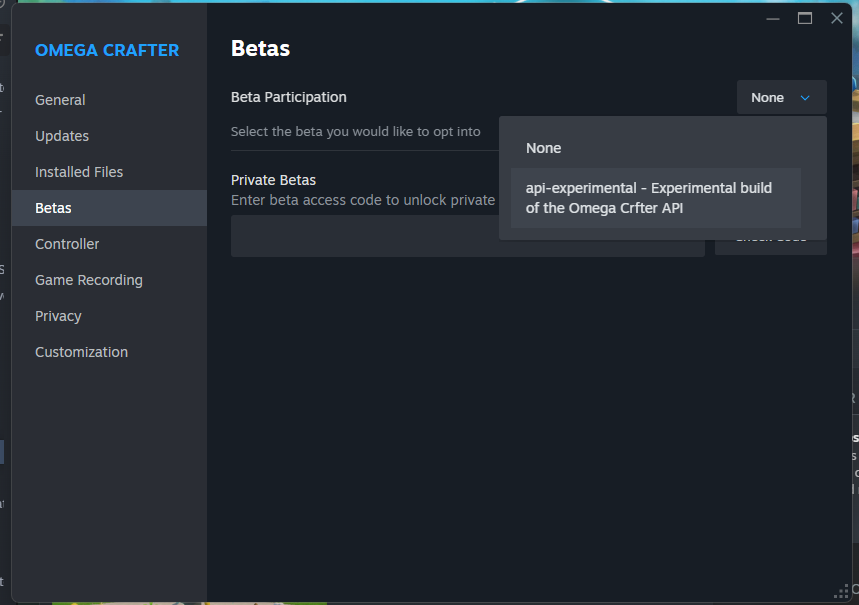Switch to the Updates section
Image resolution: width=859 pixels, height=605 pixels.
coord(62,136)
